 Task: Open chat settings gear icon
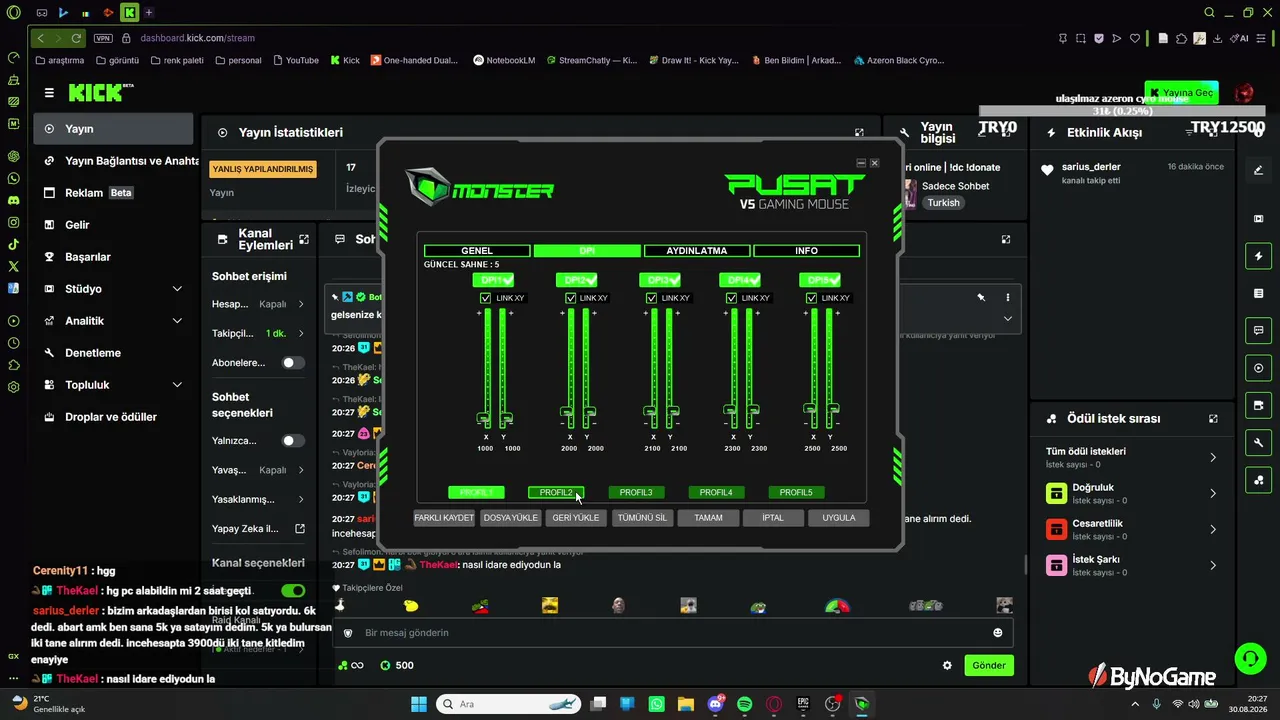947,665
